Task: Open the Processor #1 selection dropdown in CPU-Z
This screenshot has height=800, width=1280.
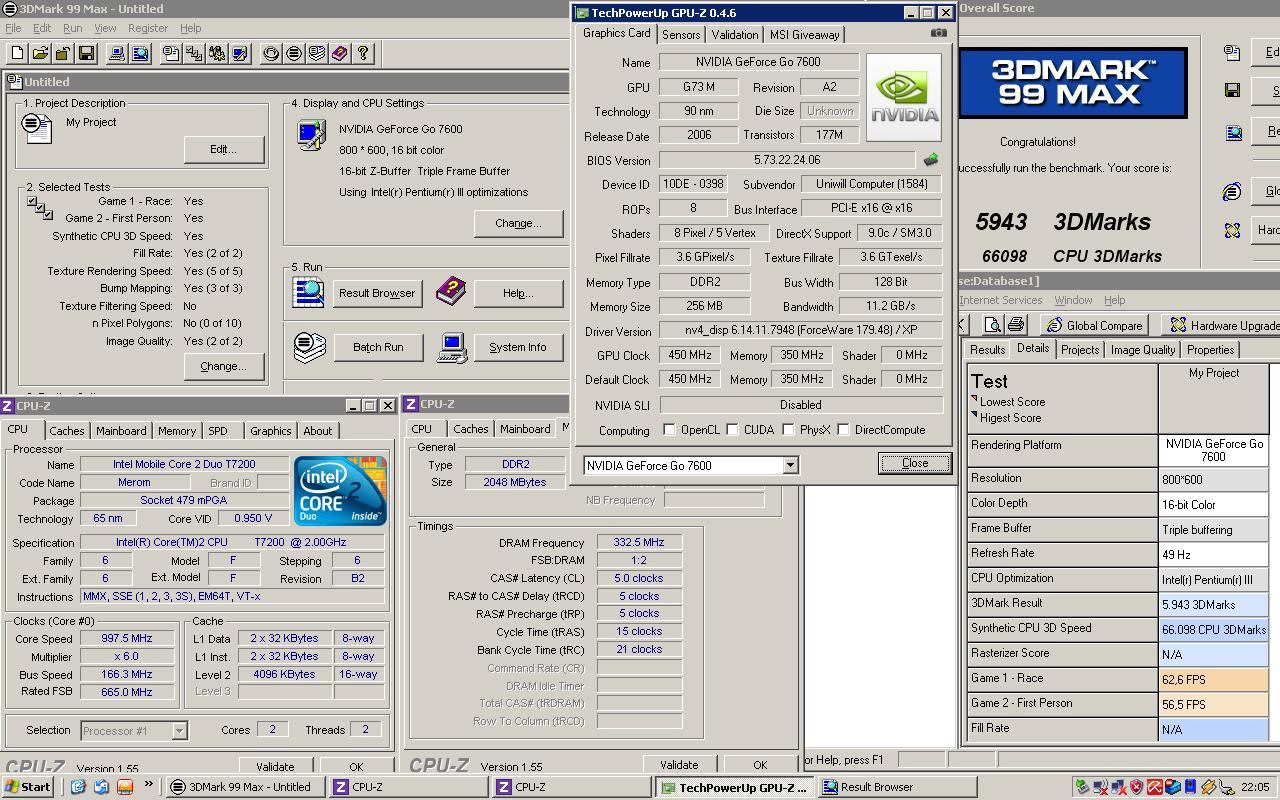Action: 179,731
